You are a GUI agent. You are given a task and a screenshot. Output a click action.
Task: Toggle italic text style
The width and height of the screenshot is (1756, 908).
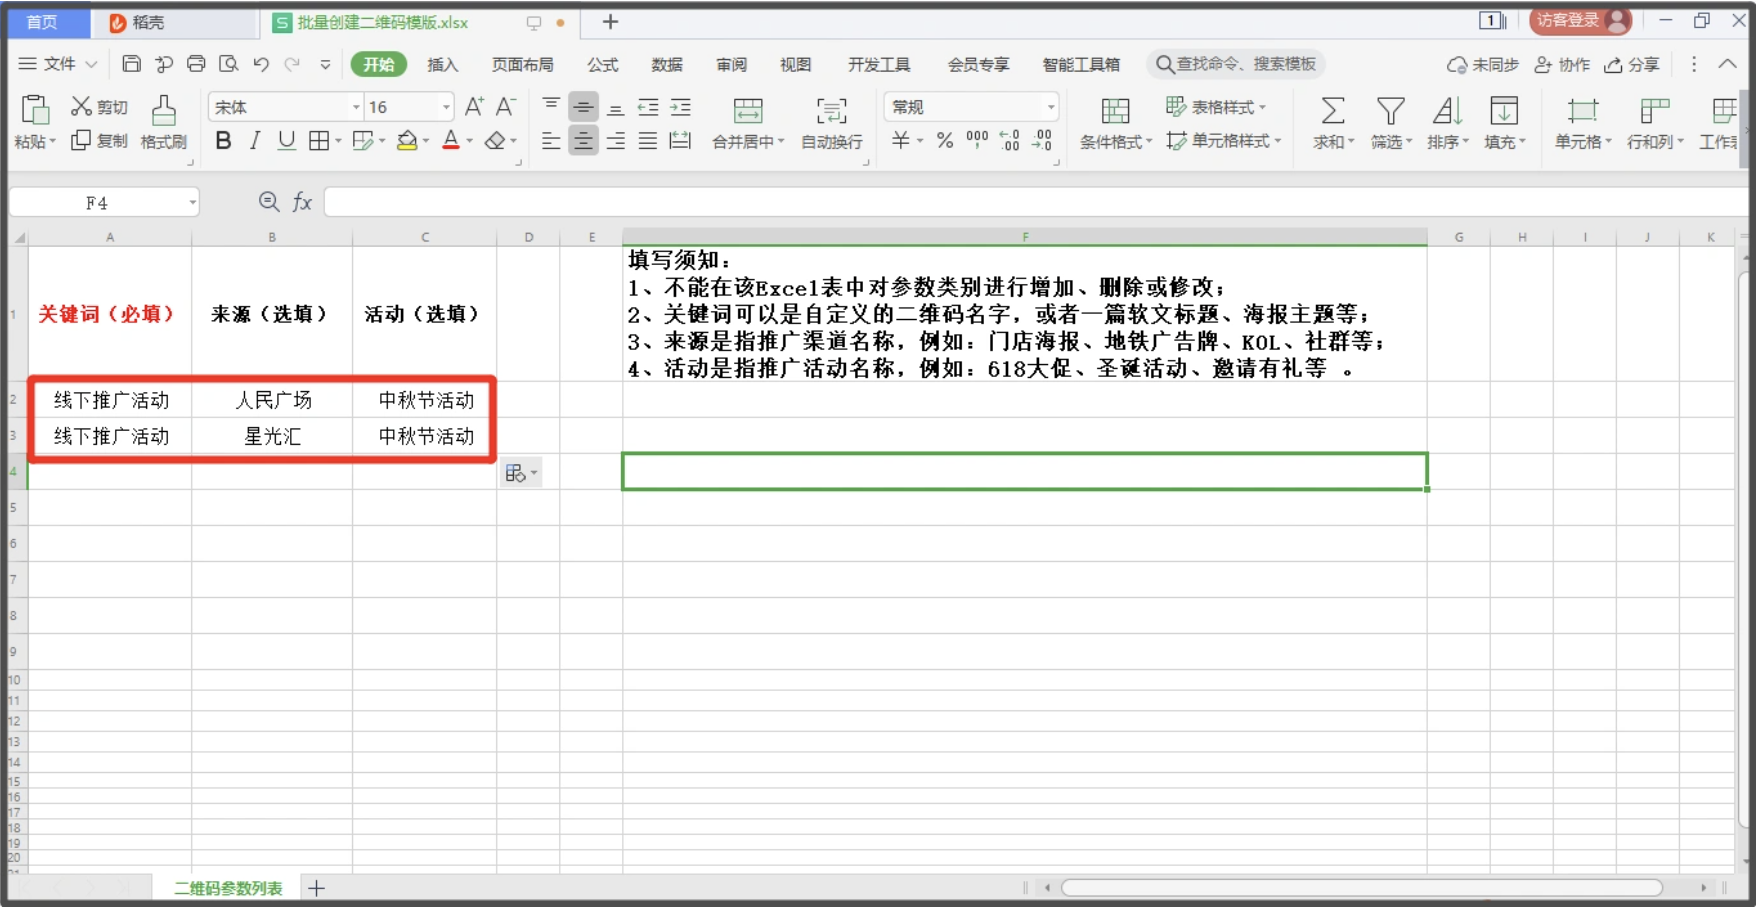(255, 141)
